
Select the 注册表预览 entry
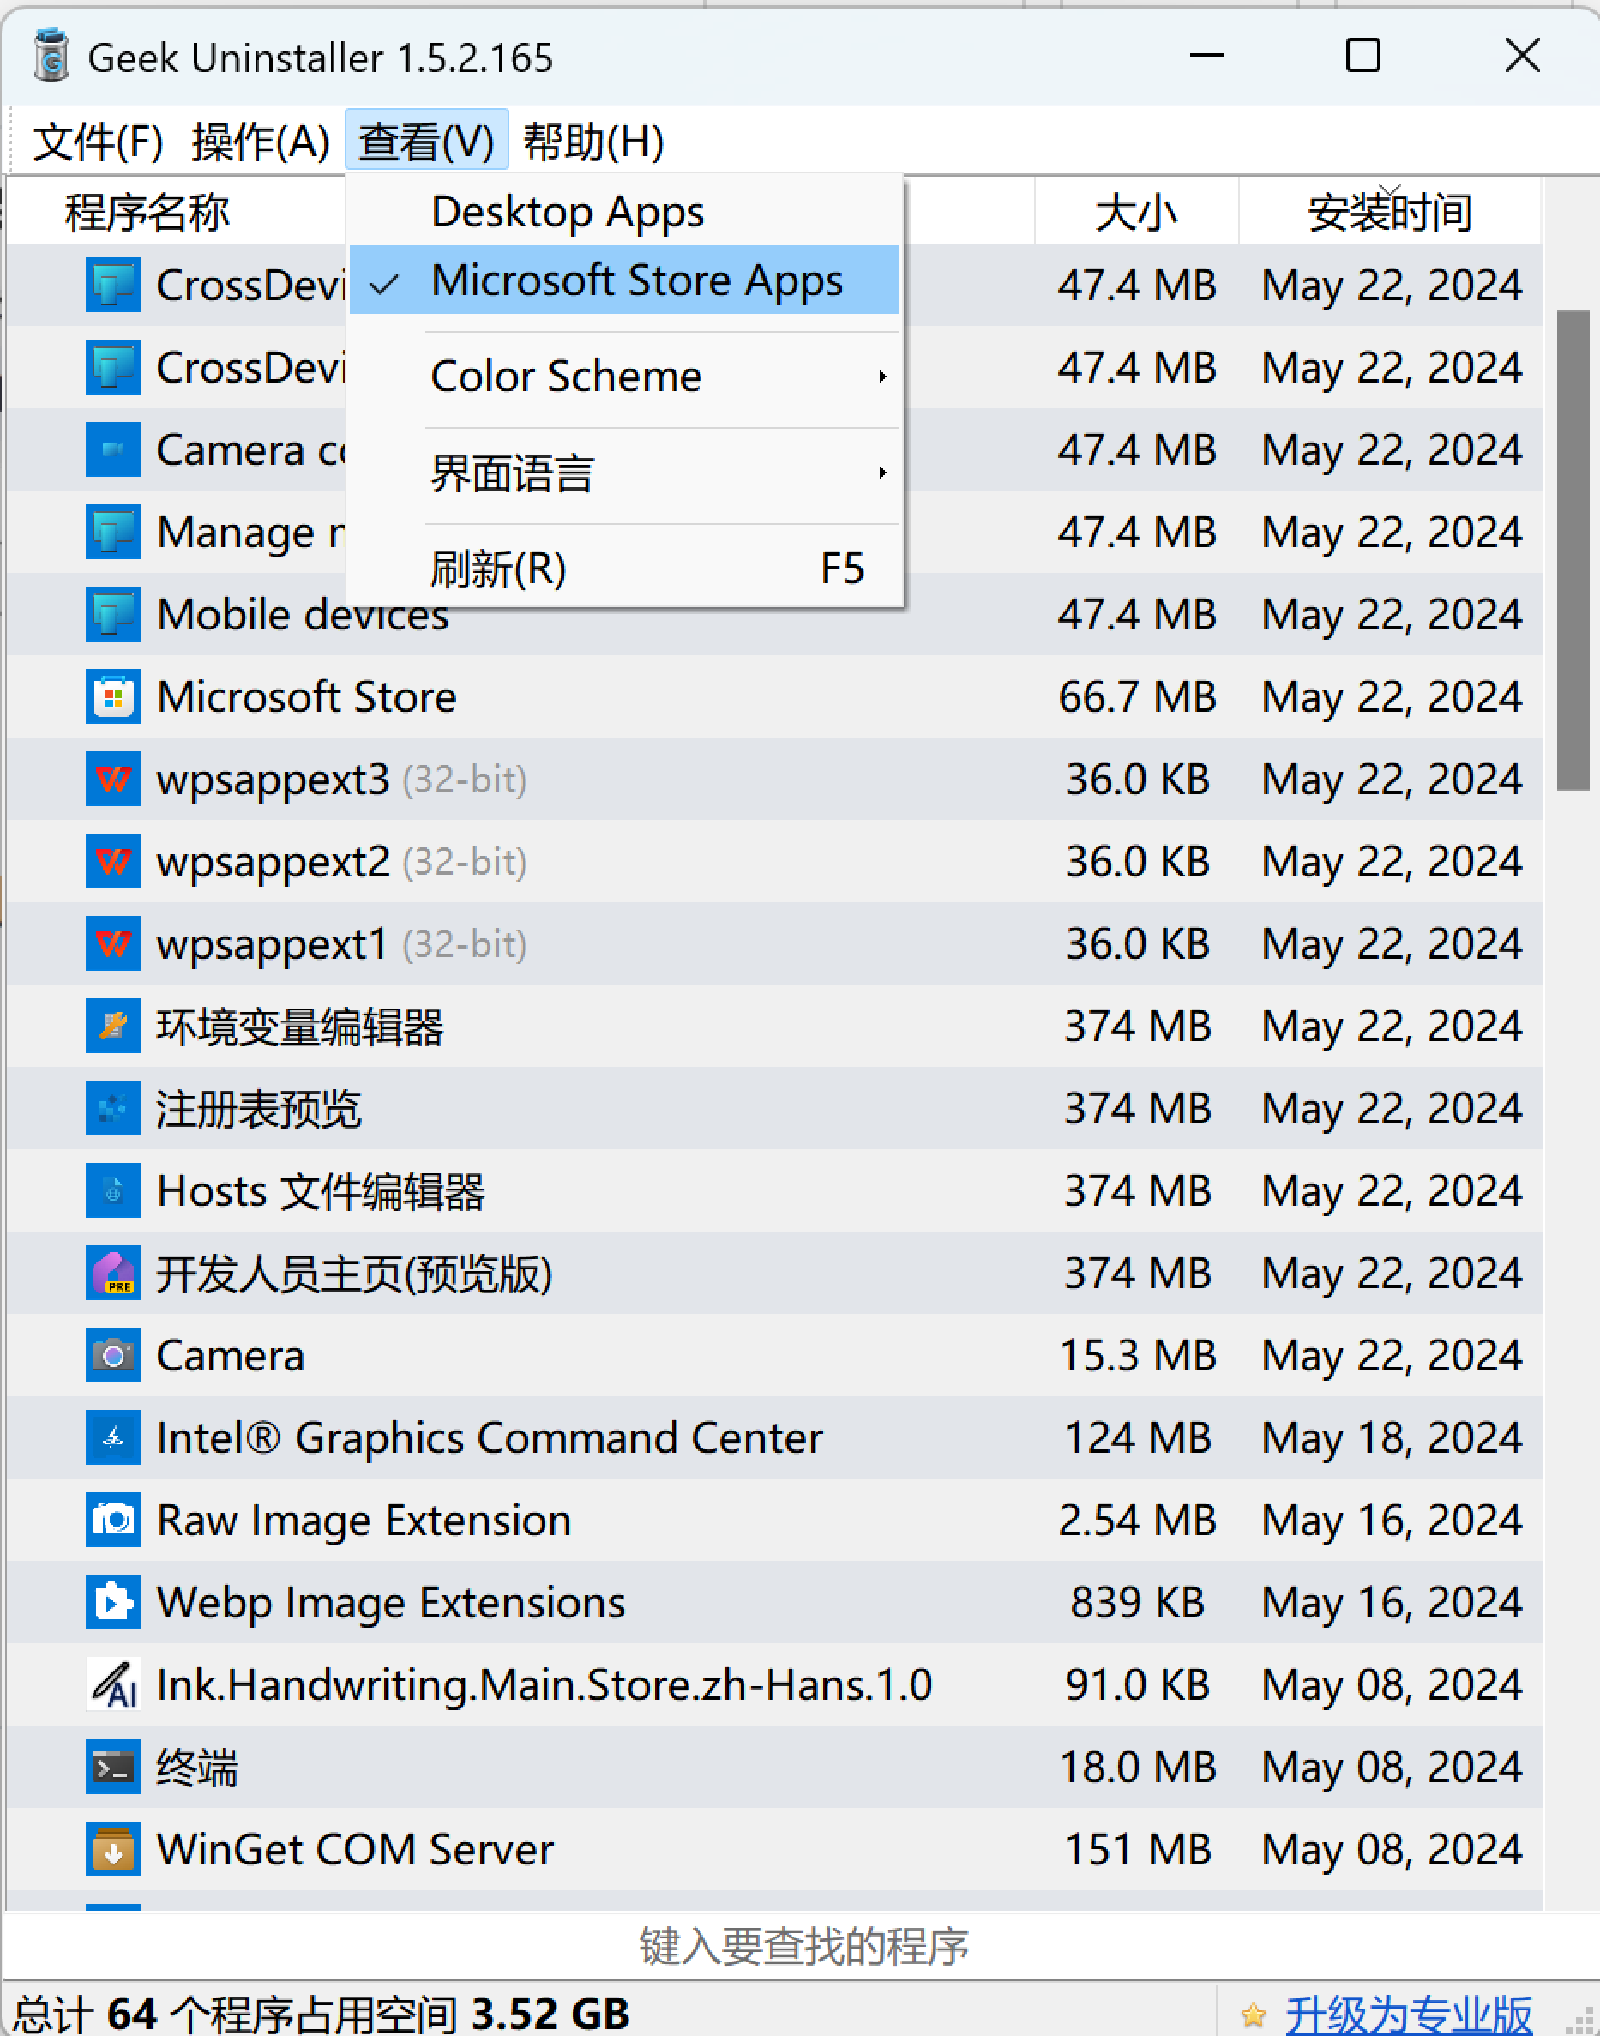tap(259, 1109)
